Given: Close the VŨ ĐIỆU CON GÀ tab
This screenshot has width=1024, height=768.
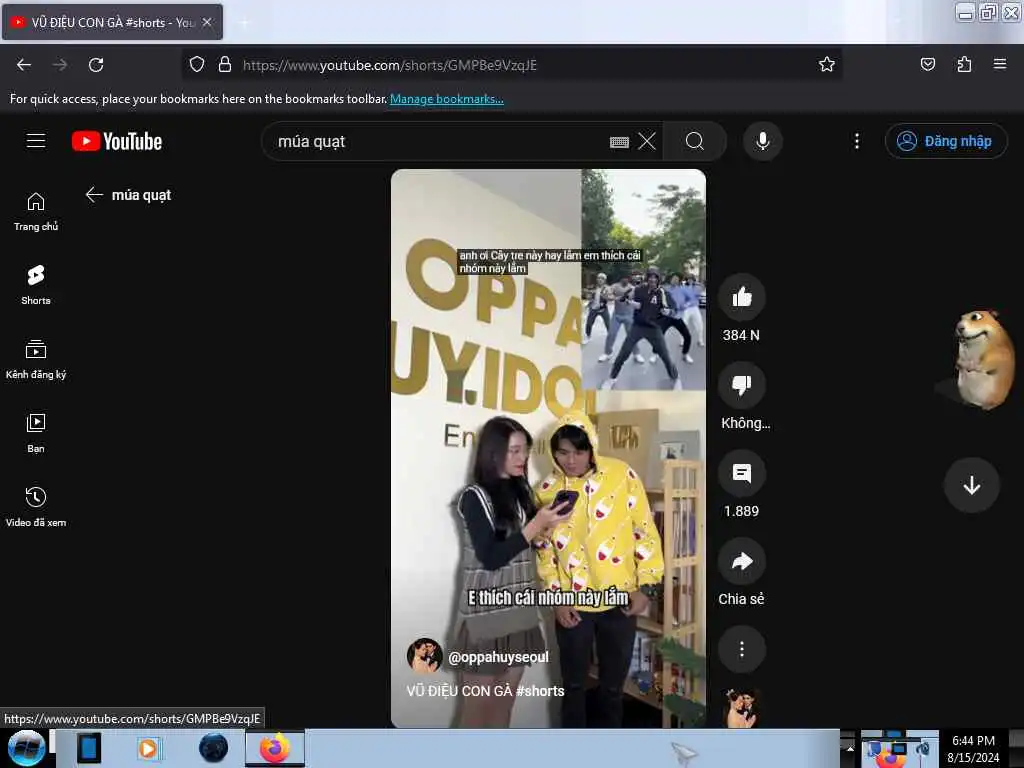Looking at the screenshot, I should (x=207, y=22).
